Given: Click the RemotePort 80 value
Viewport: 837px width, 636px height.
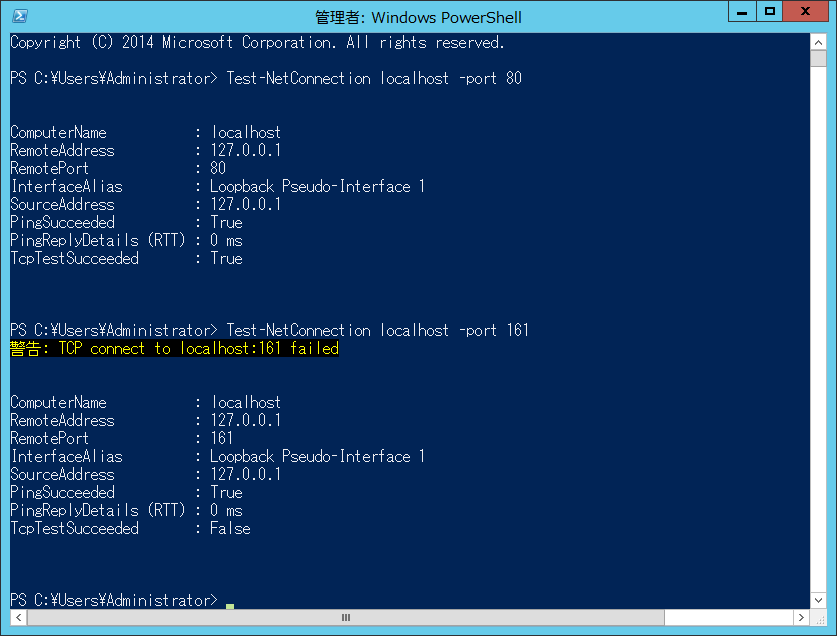Looking at the screenshot, I should pos(218,168).
